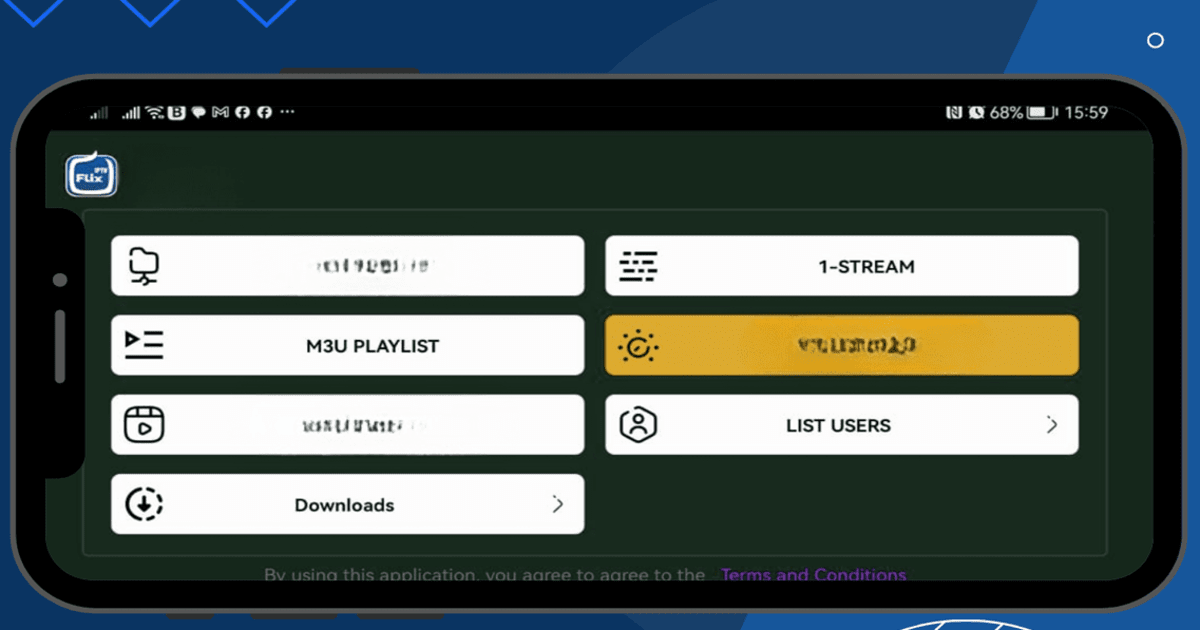Open the M3U PLAYLIST option

tap(347, 346)
